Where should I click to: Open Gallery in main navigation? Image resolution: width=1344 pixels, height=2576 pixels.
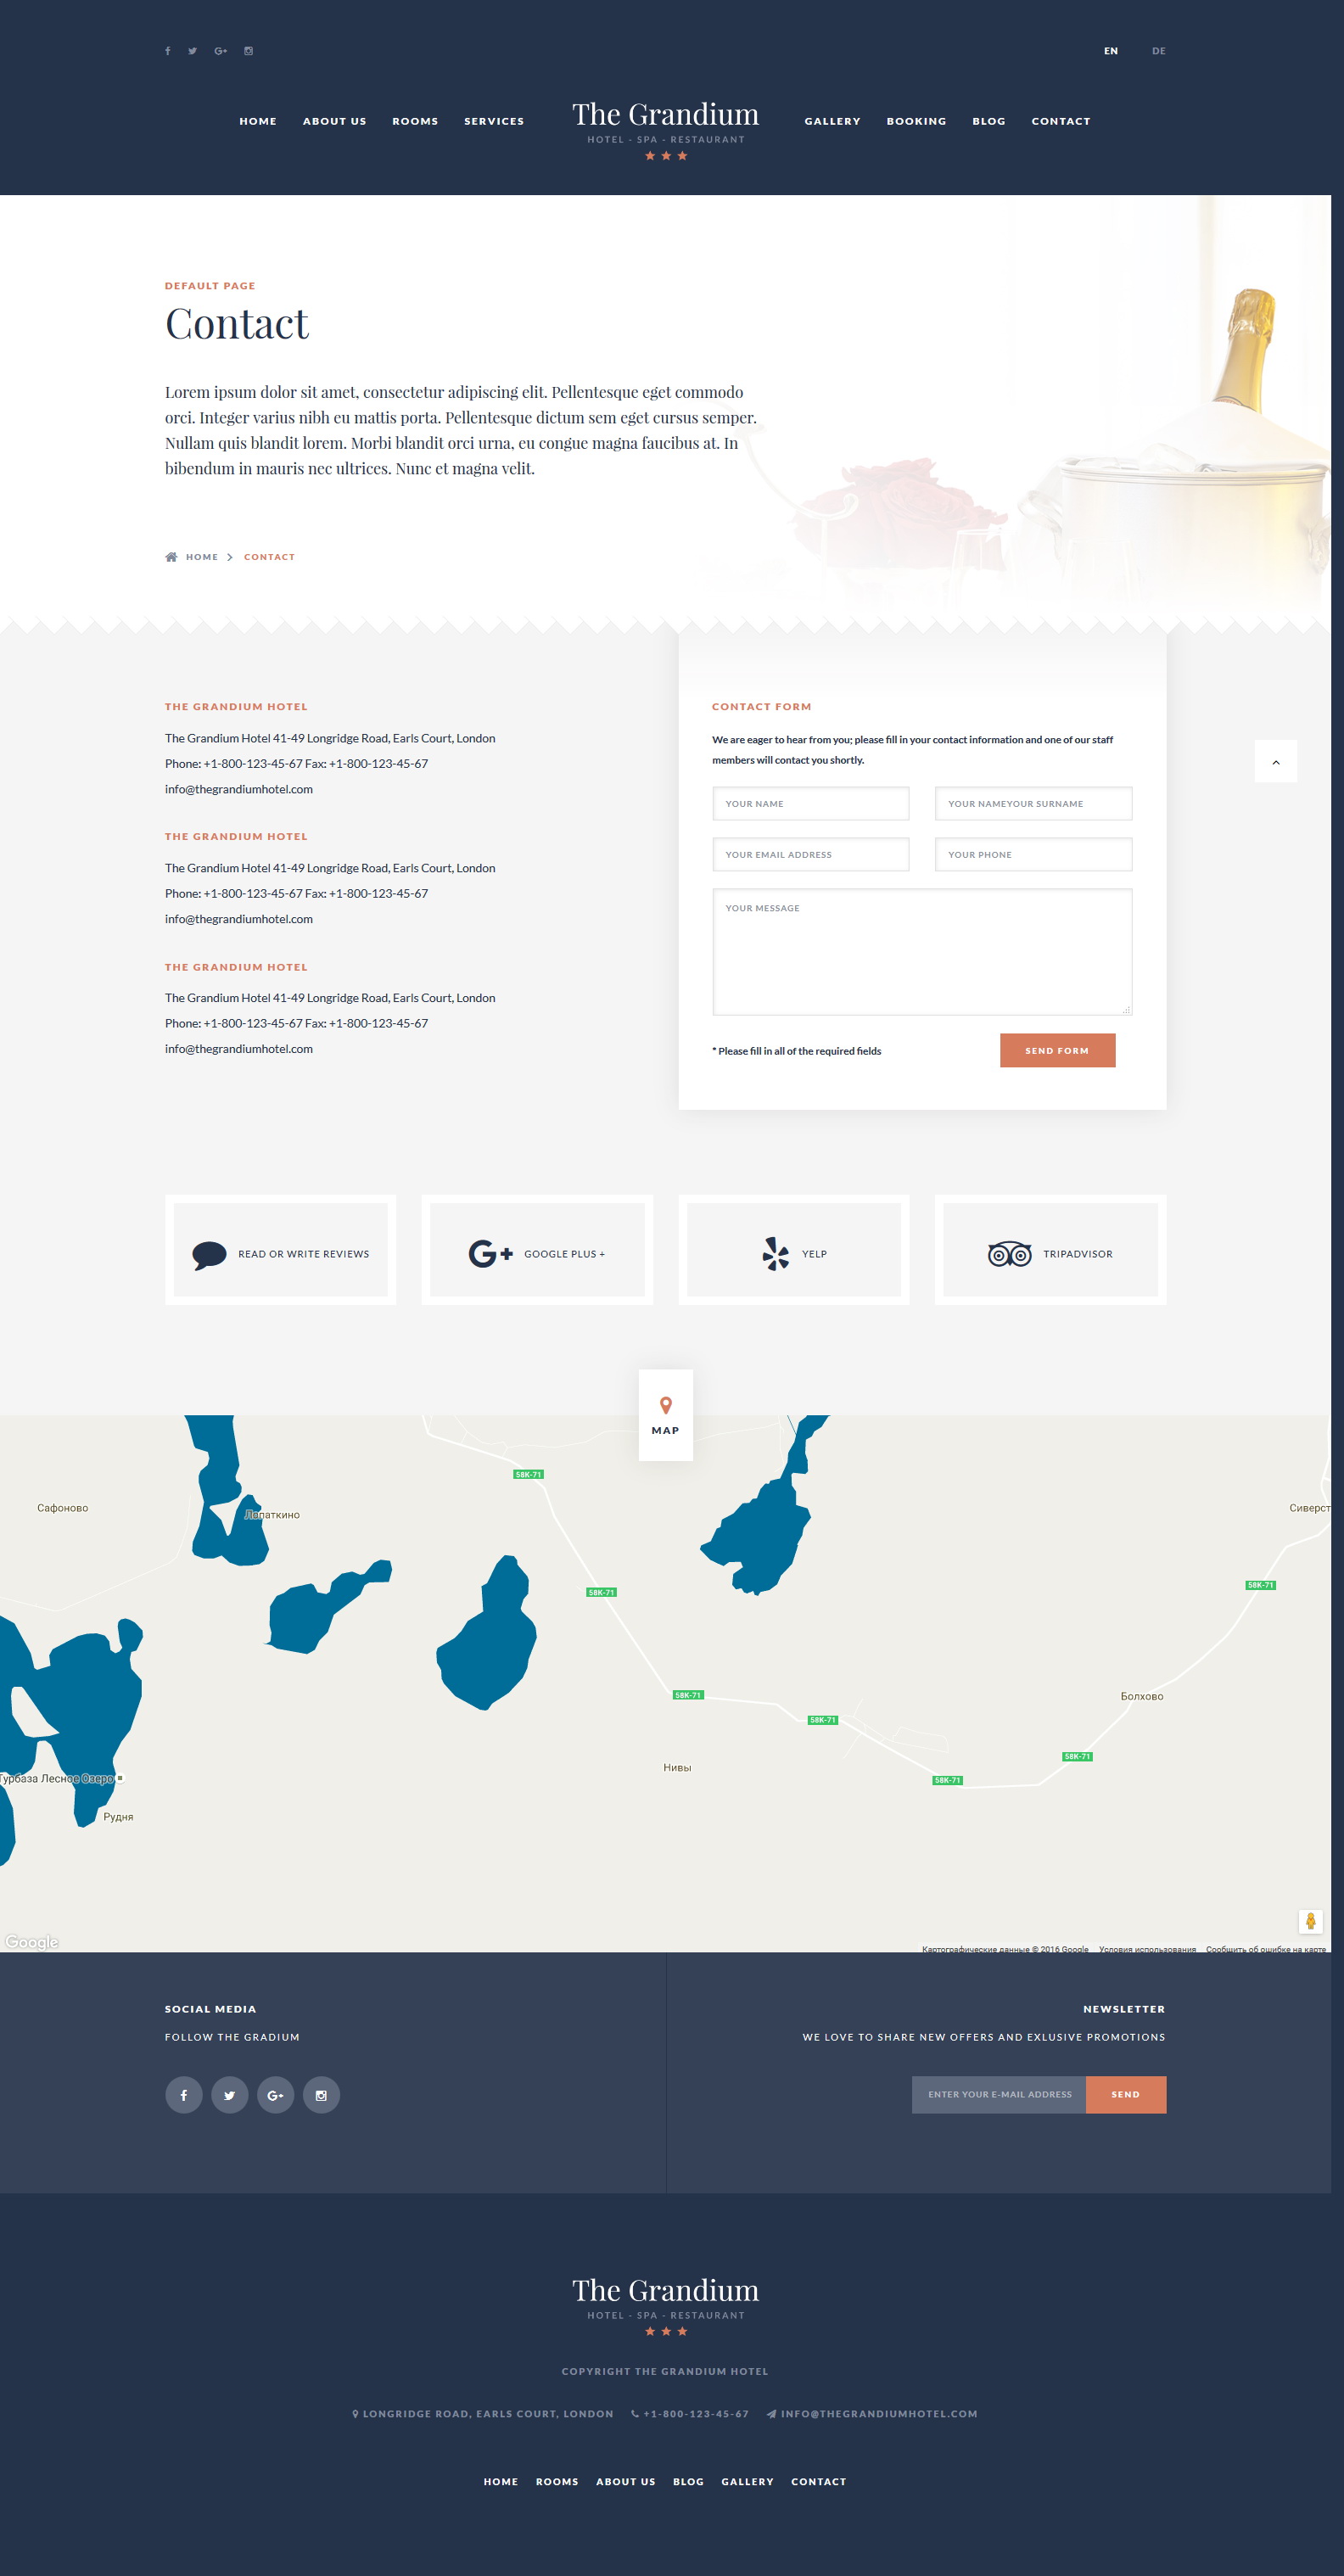coord(833,121)
